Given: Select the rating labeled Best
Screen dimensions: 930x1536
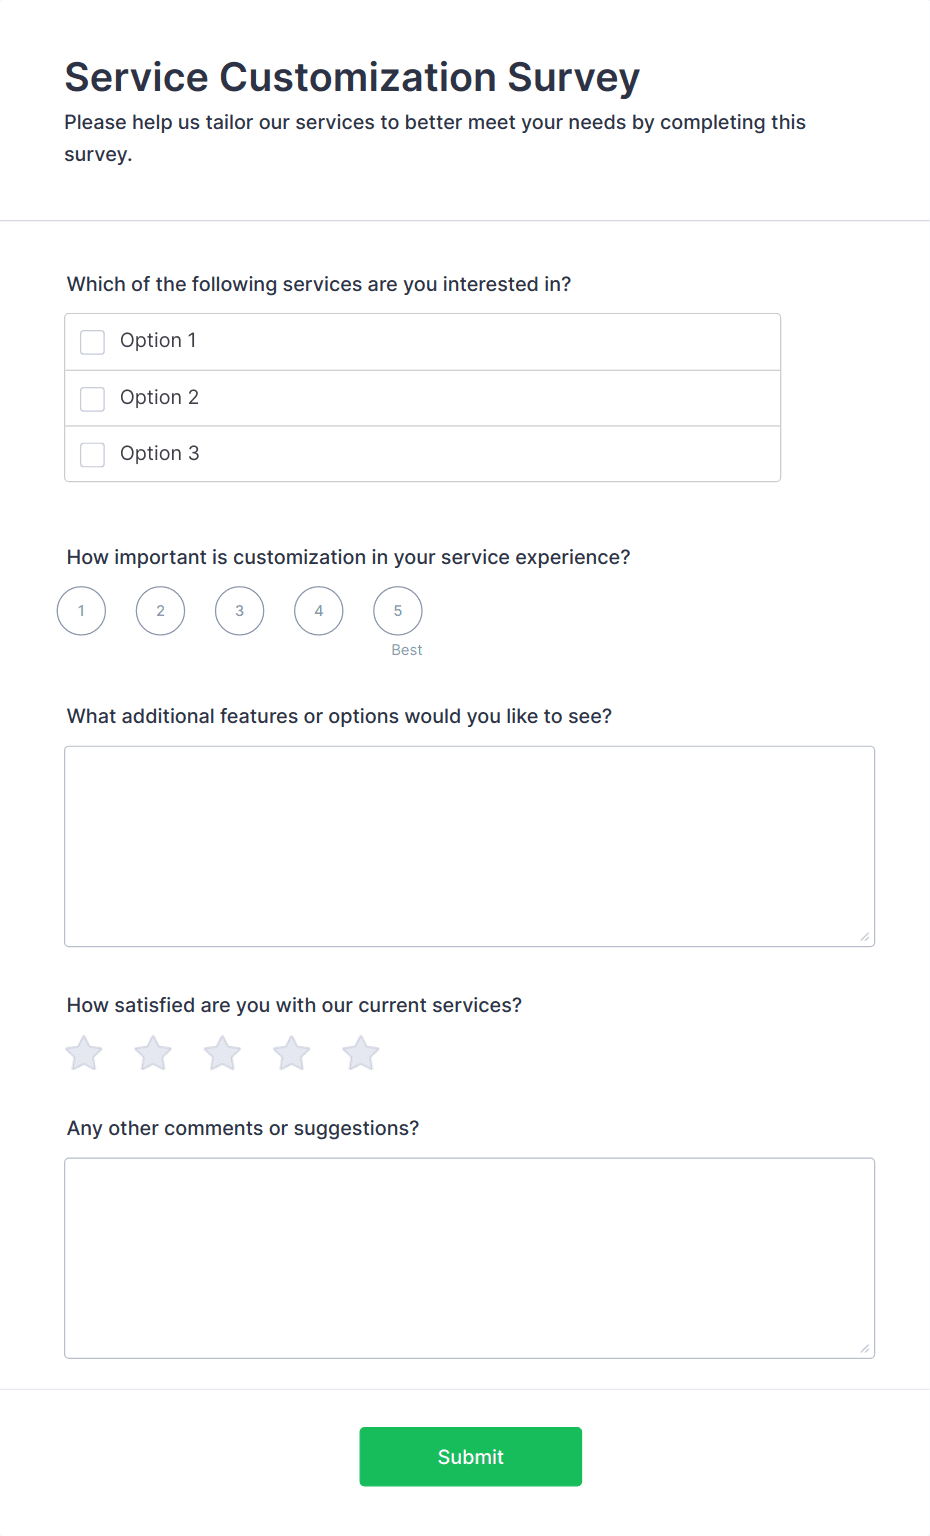Looking at the screenshot, I should [397, 610].
